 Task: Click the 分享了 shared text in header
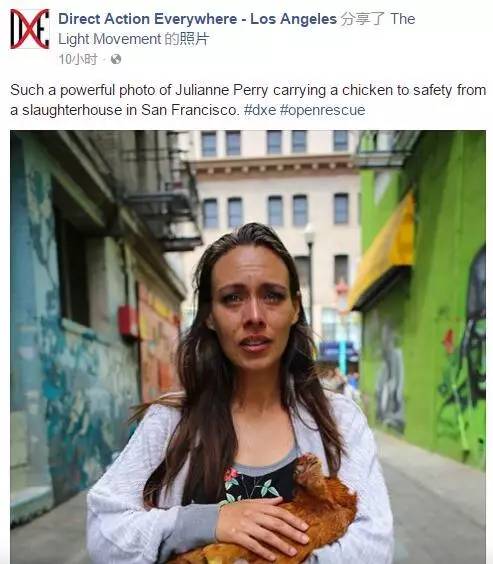(x=362, y=19)
